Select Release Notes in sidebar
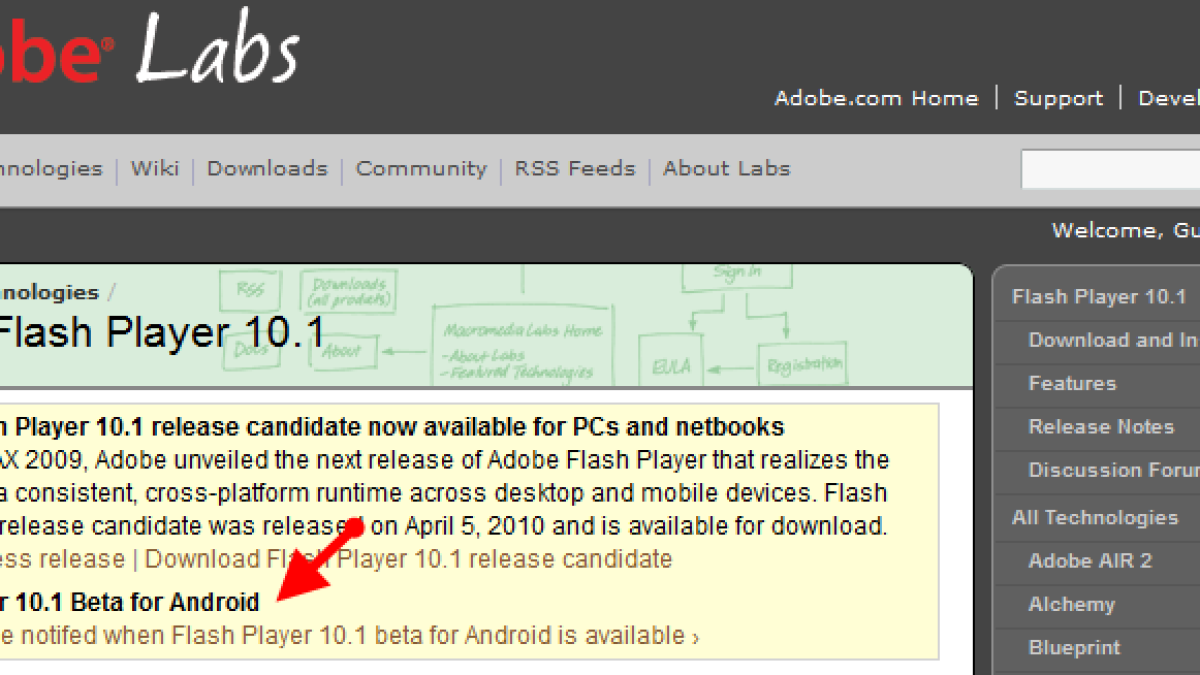 [x=1101, y=427]
